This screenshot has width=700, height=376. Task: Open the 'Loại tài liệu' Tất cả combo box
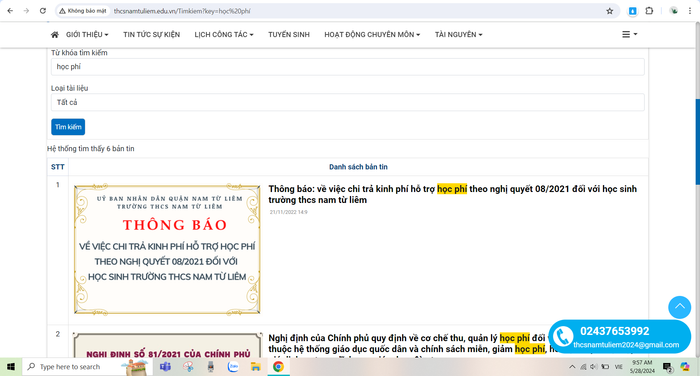click(347, 102)
